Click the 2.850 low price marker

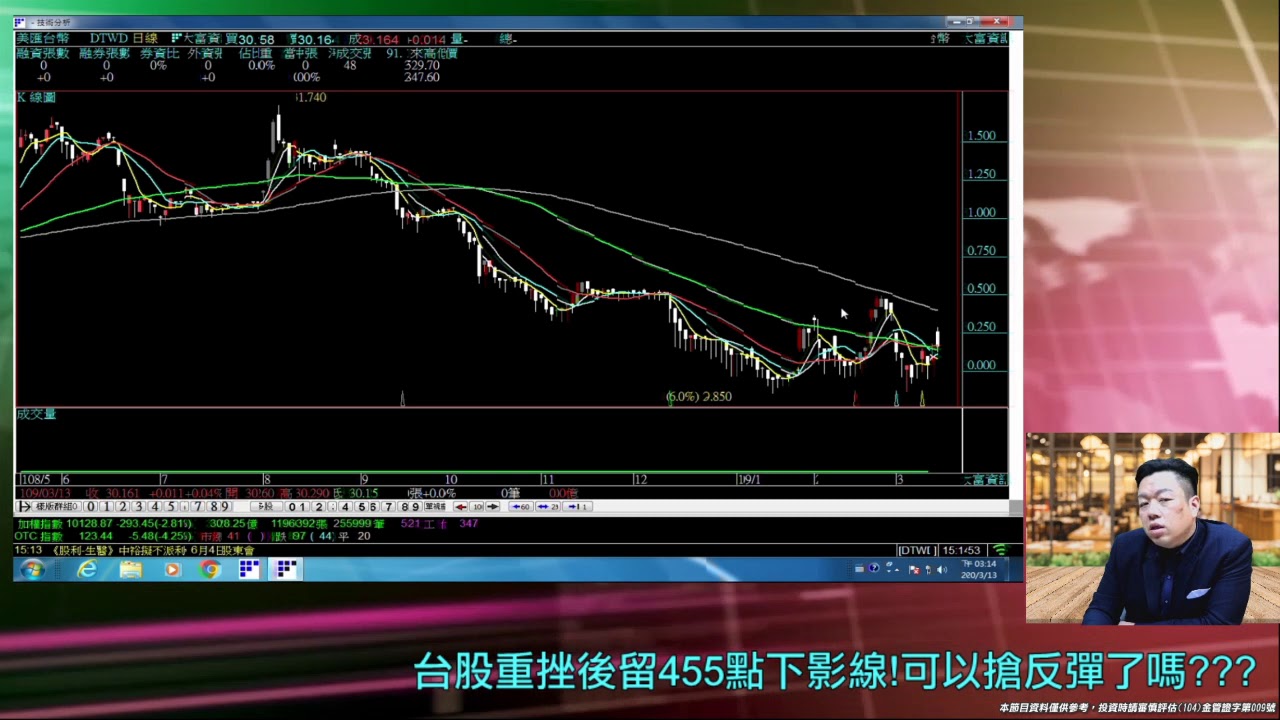tap(717, 397)
